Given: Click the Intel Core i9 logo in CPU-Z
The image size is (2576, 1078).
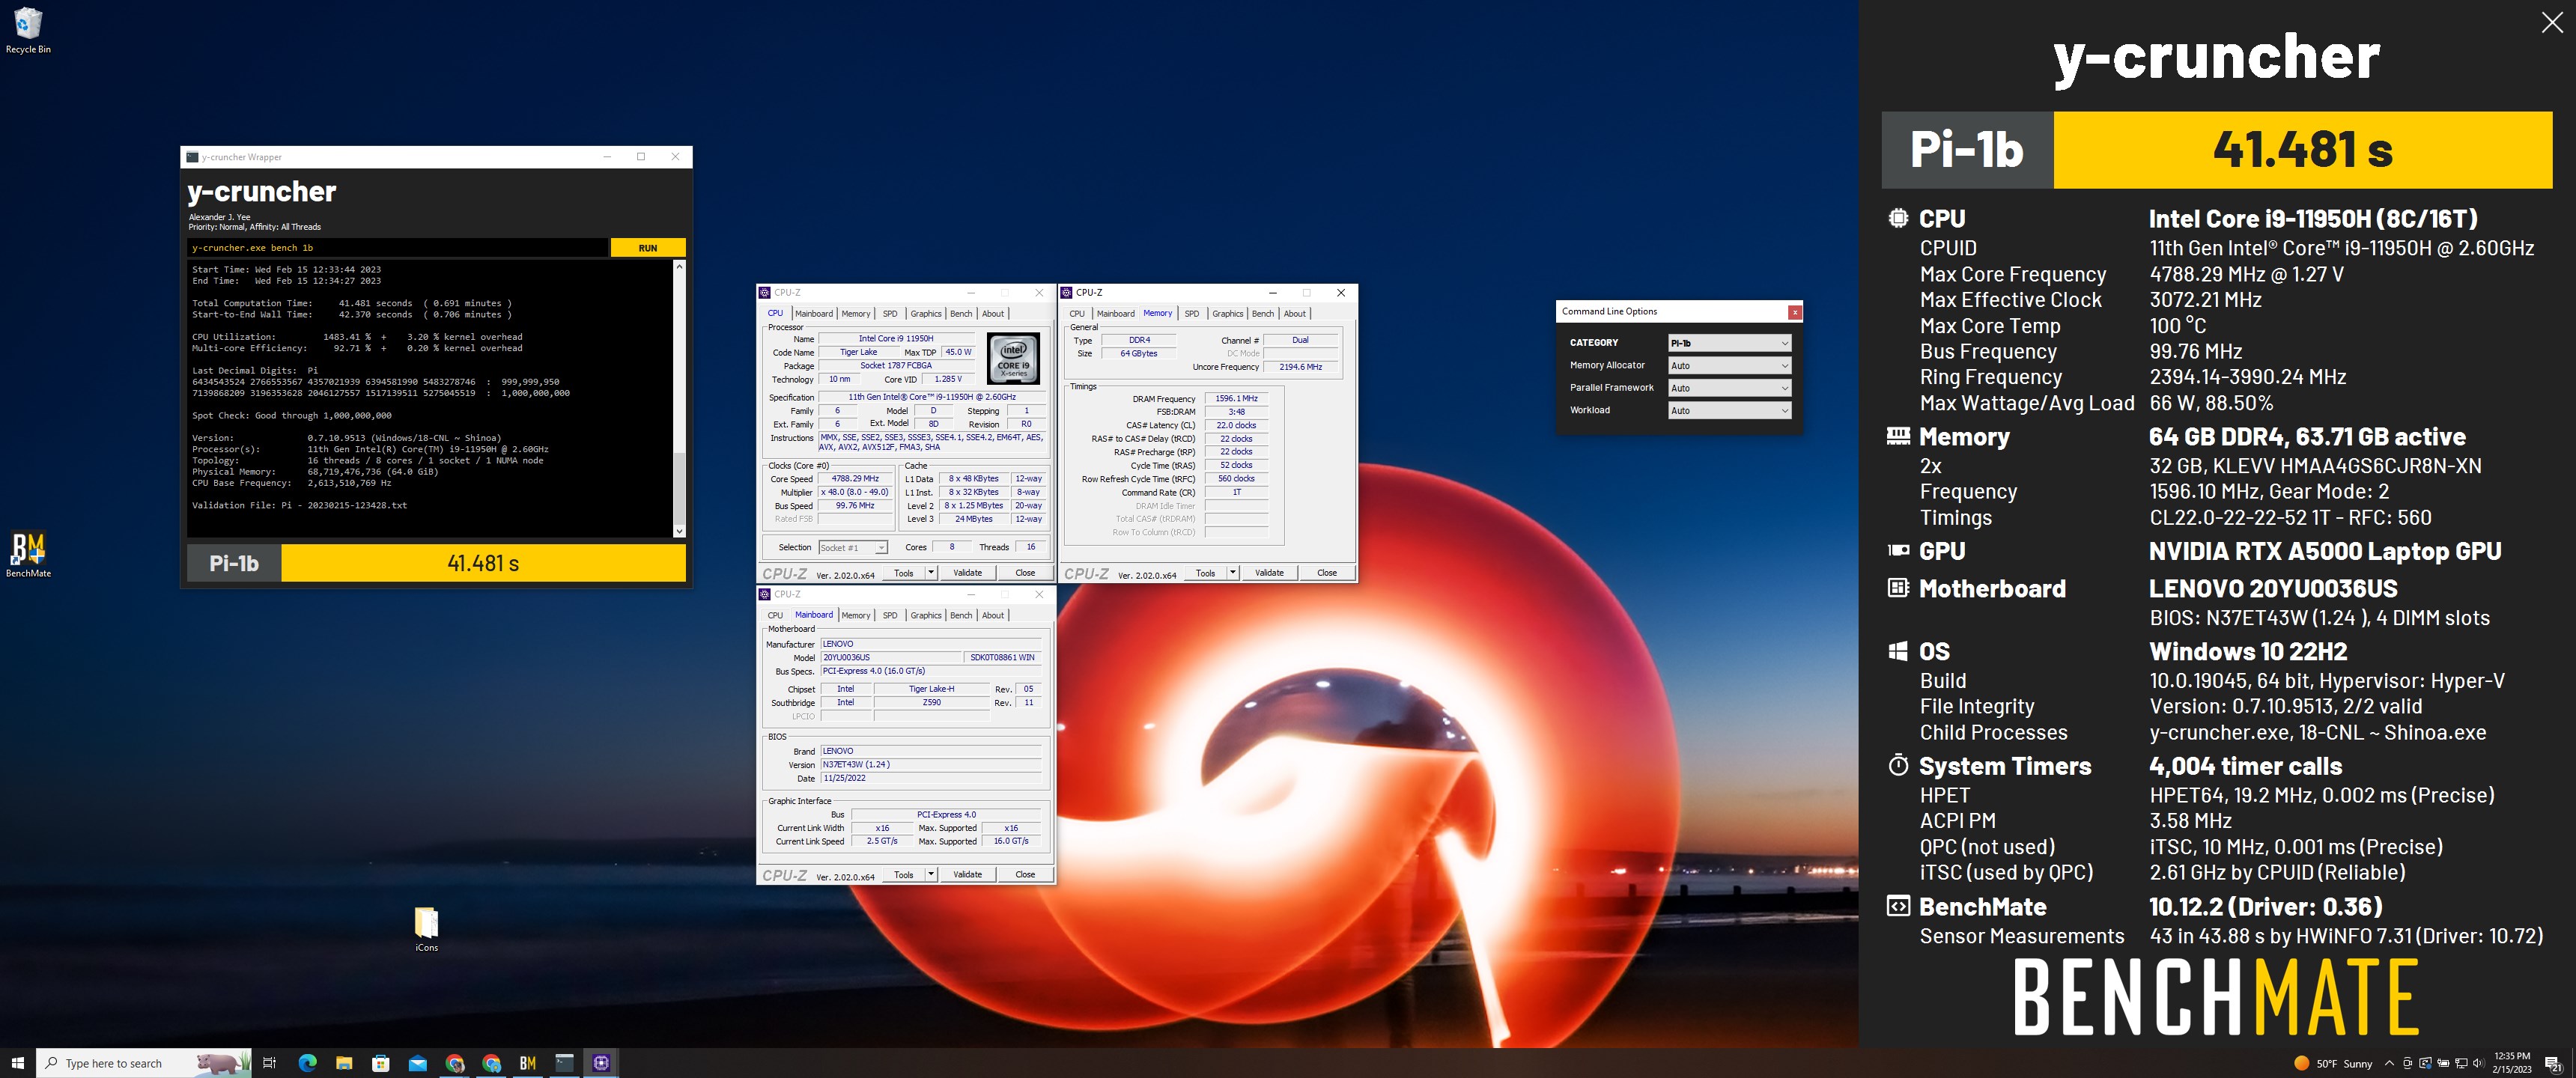Looking at the screenshot, I should (x=1014, y=359).
